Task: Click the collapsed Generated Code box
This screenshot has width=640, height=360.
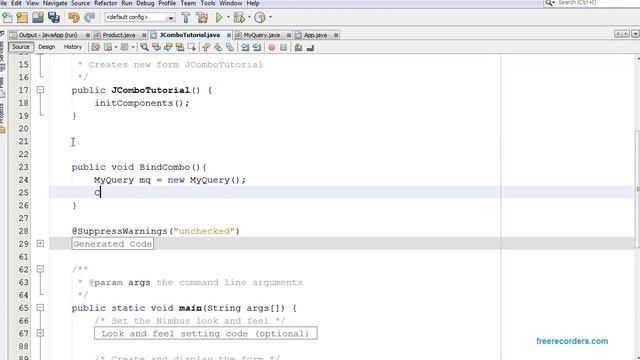Action: [x=113, y=244]
